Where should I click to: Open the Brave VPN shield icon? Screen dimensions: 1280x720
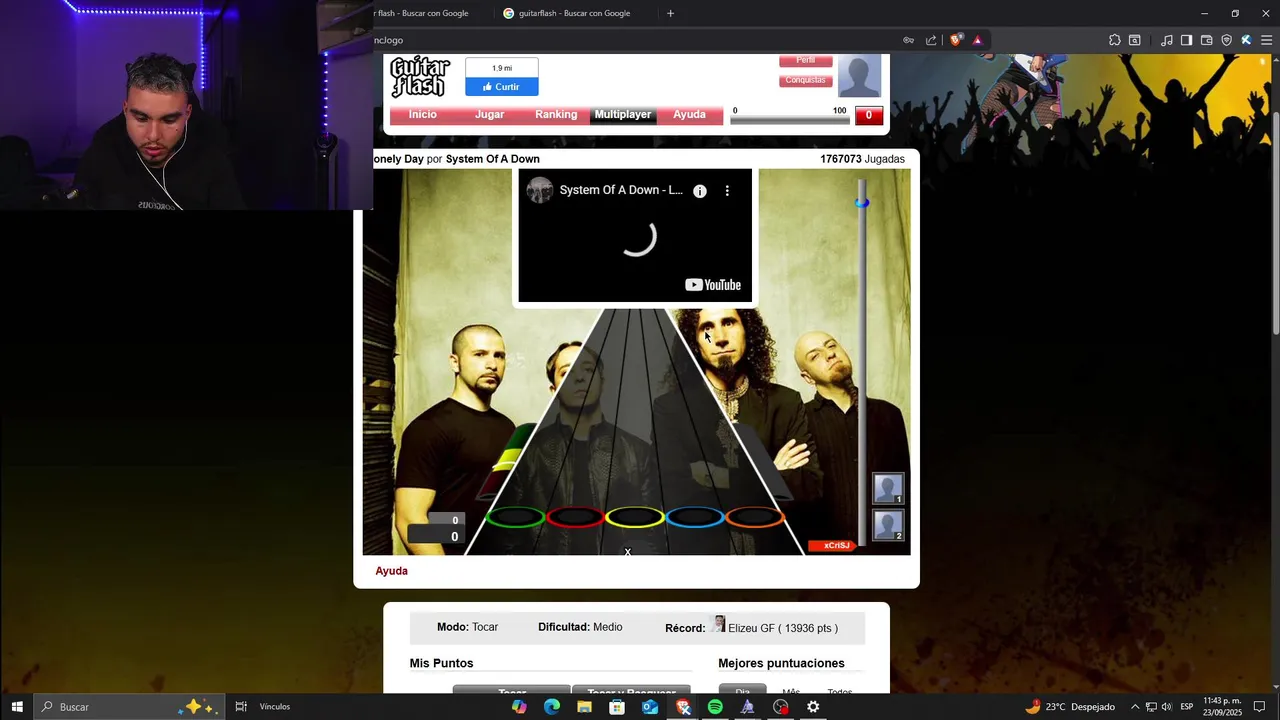(x=1226, y=40)
